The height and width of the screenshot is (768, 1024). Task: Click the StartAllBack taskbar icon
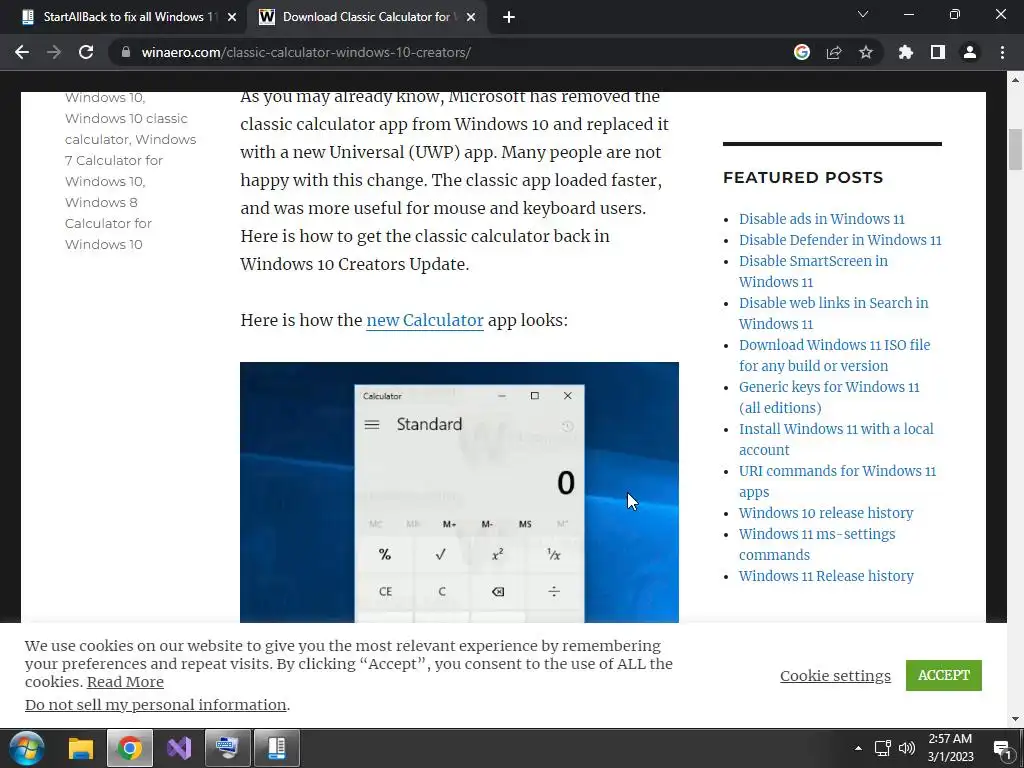click(x=276, y=748)
